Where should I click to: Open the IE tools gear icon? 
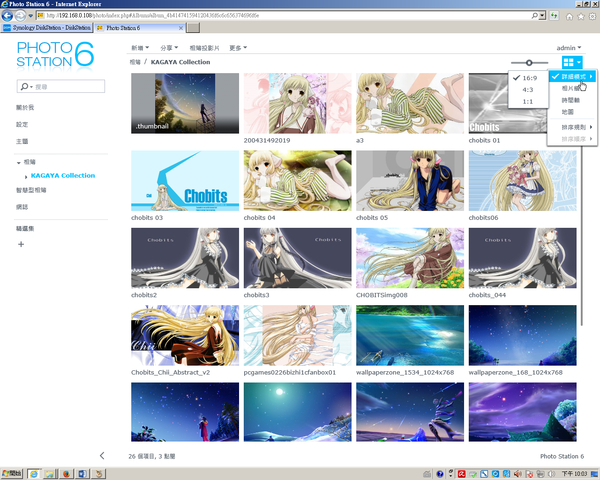pos(592,16)
